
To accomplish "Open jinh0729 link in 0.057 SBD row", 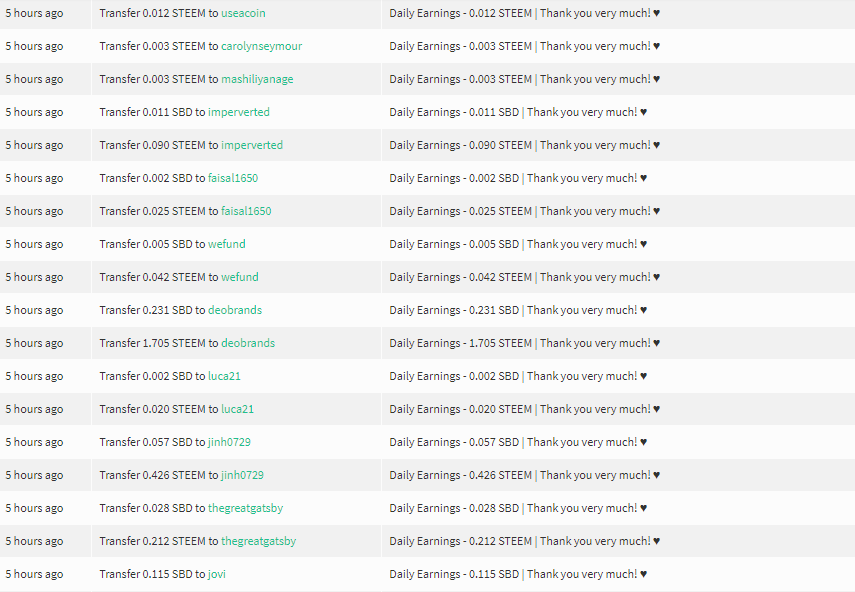I will (x=229, y=442).
